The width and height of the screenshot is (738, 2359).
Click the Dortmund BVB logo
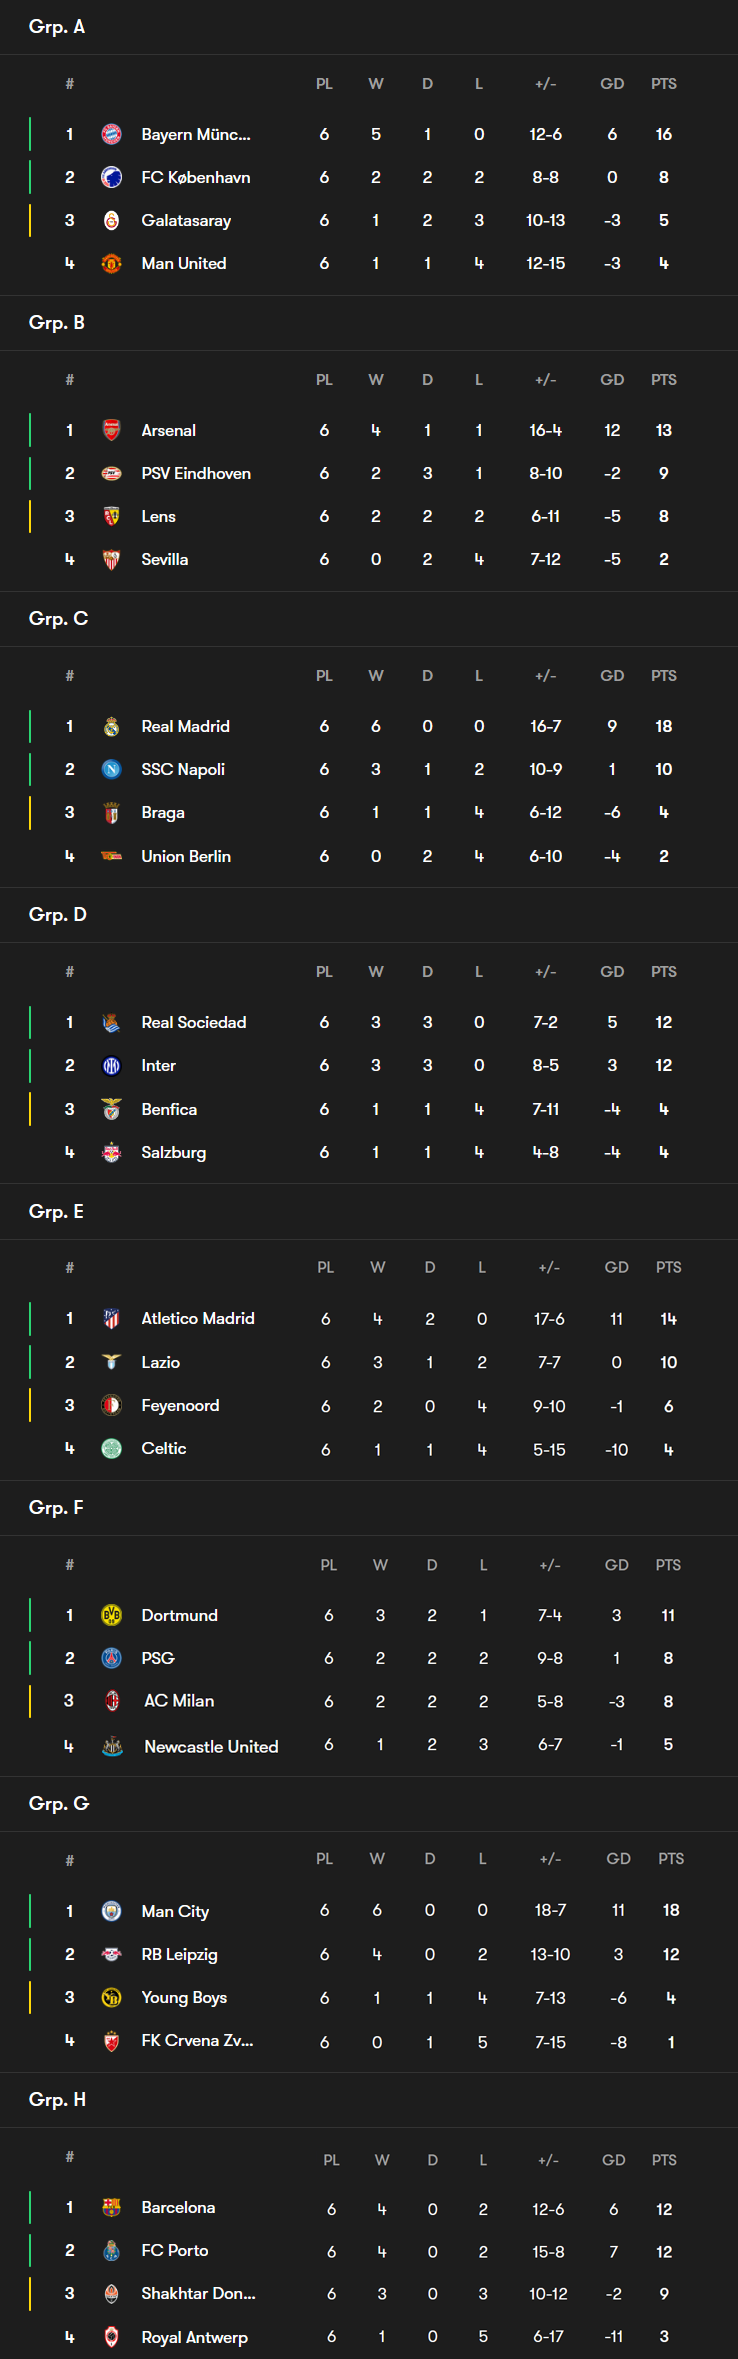(112, 1615)
